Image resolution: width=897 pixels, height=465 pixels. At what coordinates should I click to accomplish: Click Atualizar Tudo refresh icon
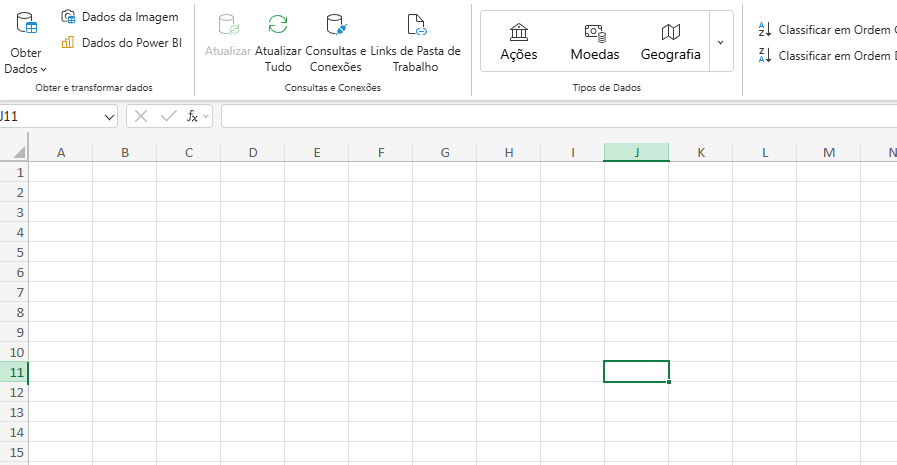278,25
